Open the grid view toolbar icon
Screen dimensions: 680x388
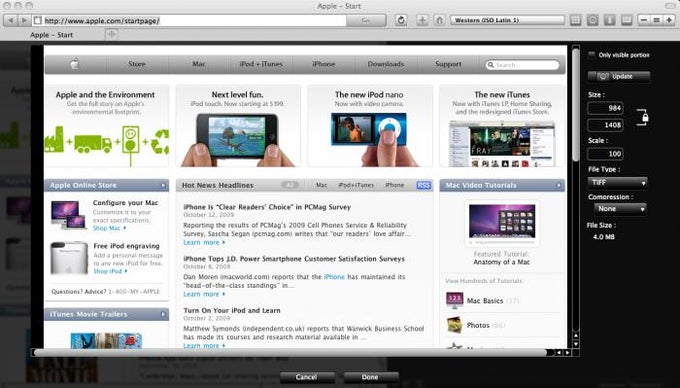coord(575,20)
